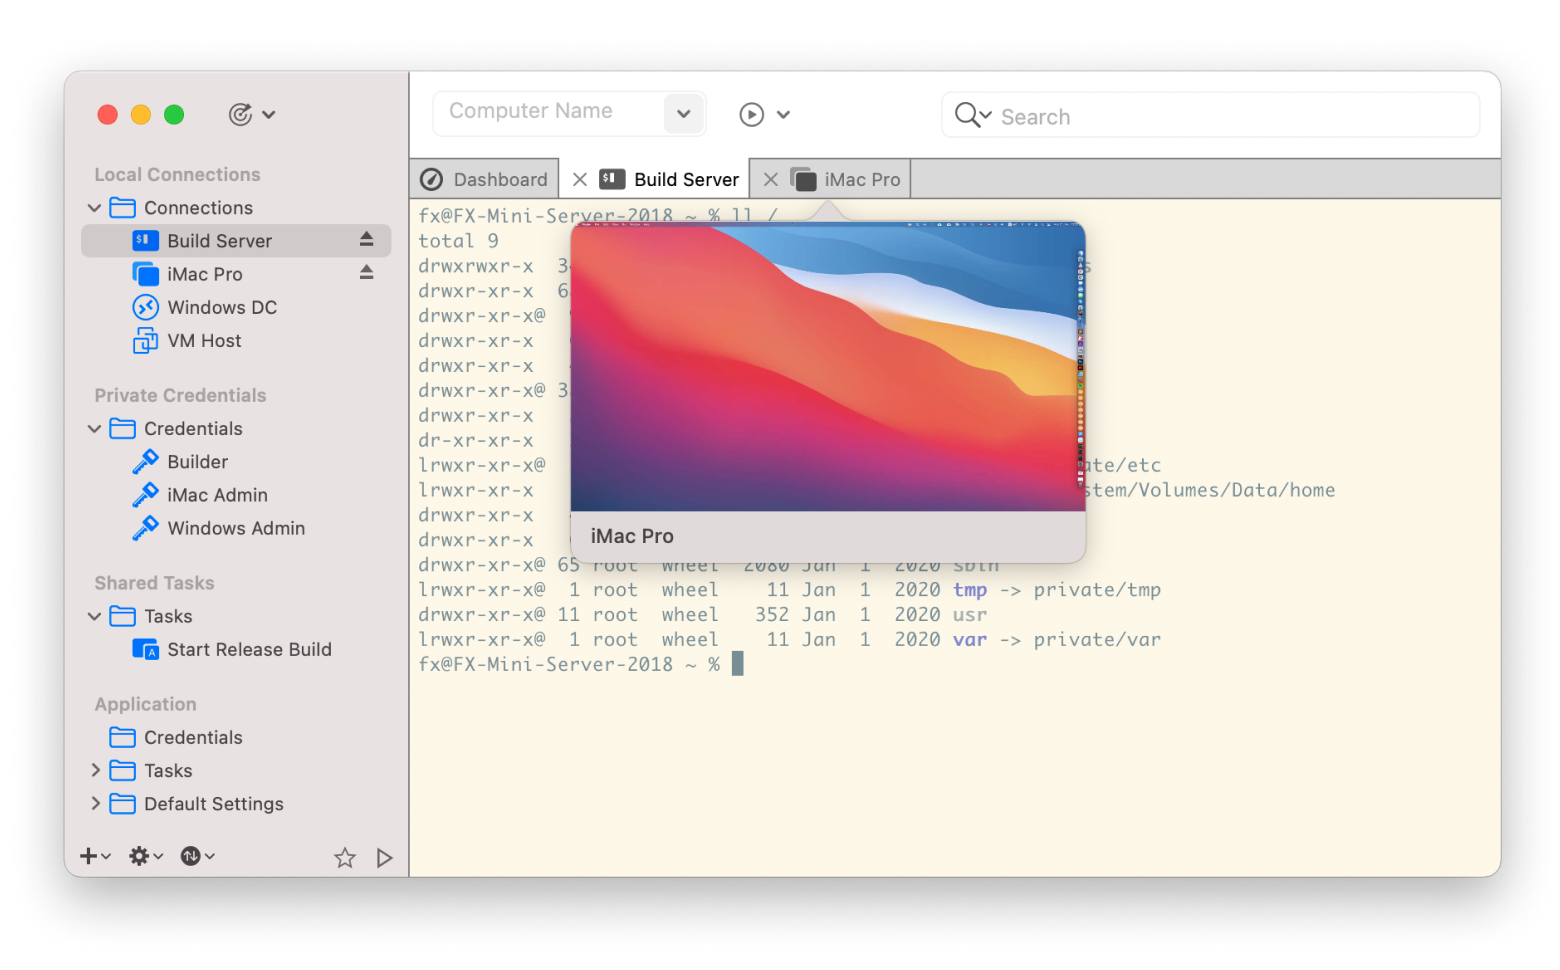The height and width of the screenshot is (970, 1560).
Task: Click the Build Server terminal icon in sidebar
Action: click(x=145, y=240)
